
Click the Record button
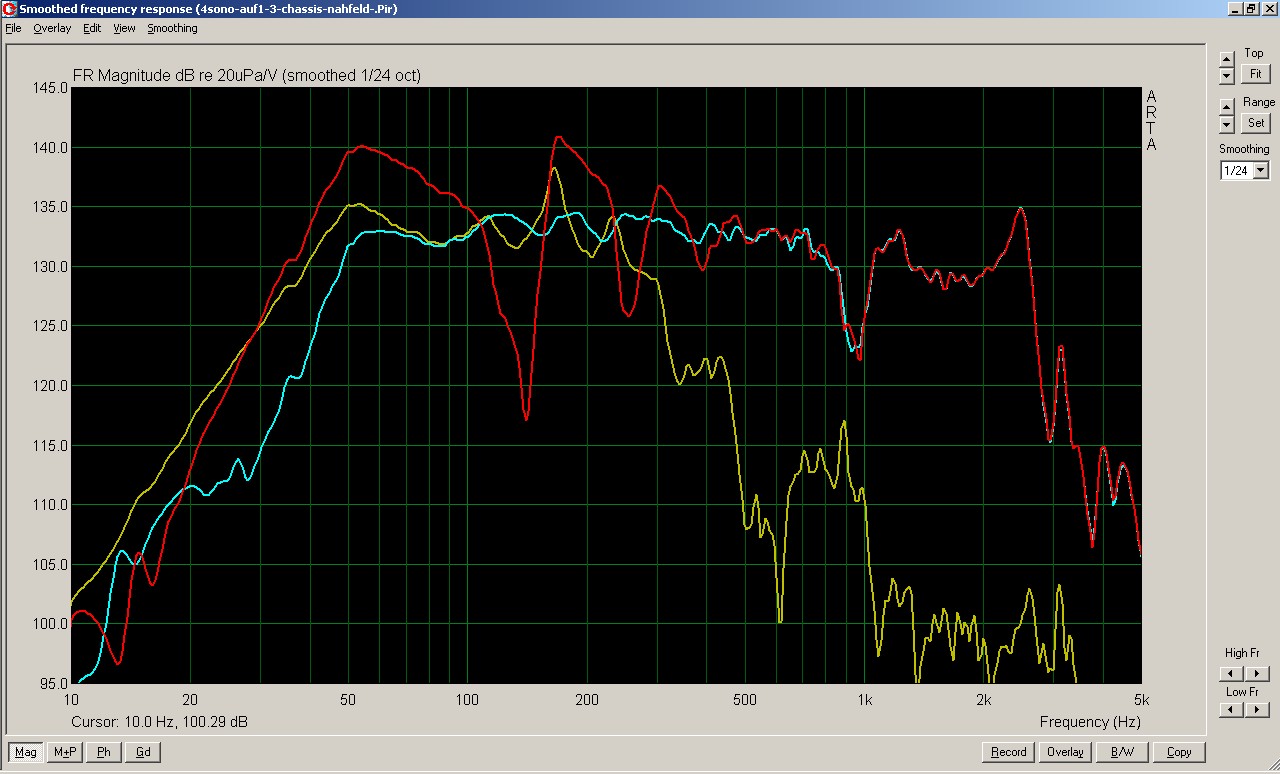pos(1008,752)
